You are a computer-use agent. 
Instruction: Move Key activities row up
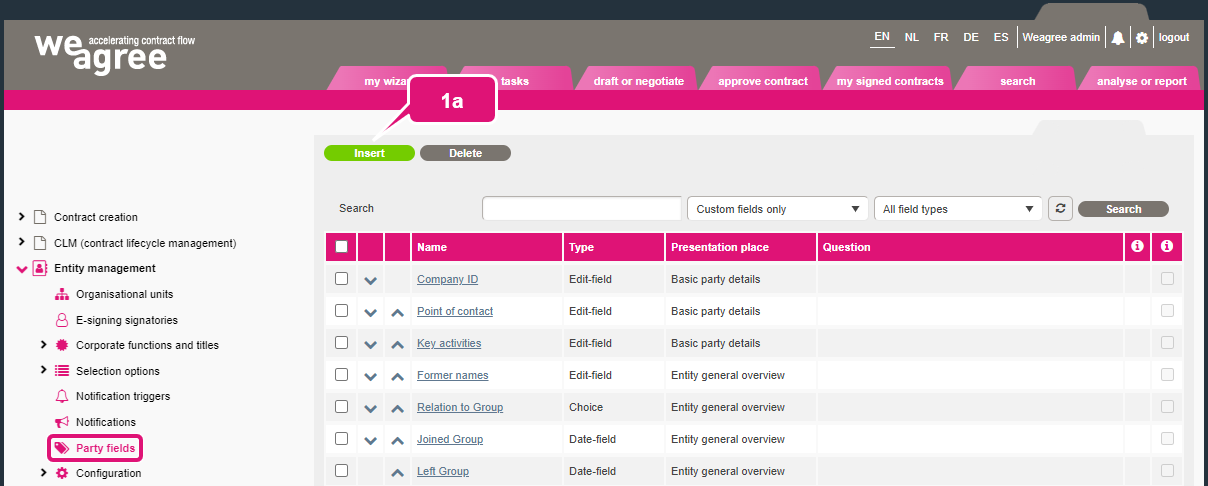click(x=397, y=344)
